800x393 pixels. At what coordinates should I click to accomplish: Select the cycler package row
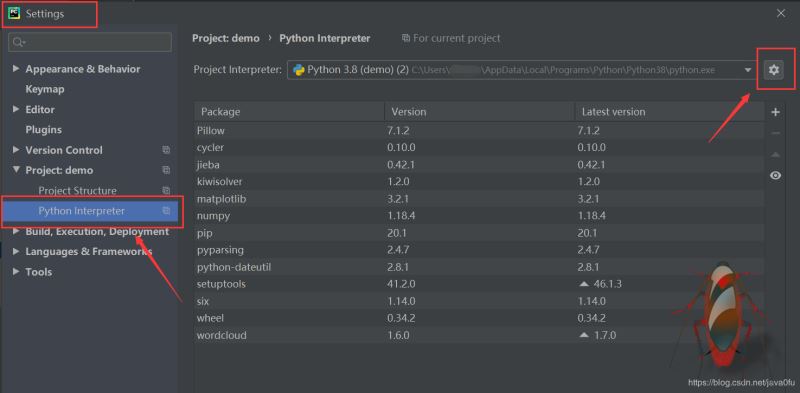[479, 148]
